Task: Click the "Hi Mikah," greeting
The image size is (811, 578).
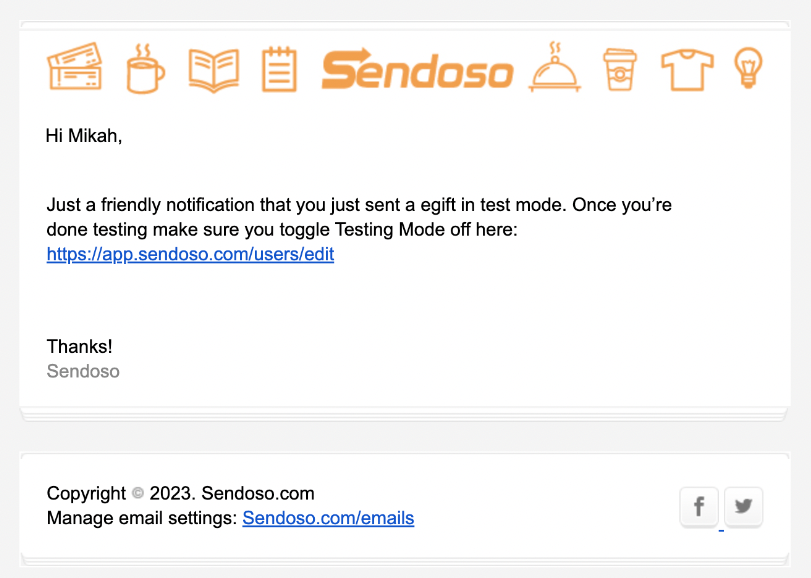Action: point(84,136)
